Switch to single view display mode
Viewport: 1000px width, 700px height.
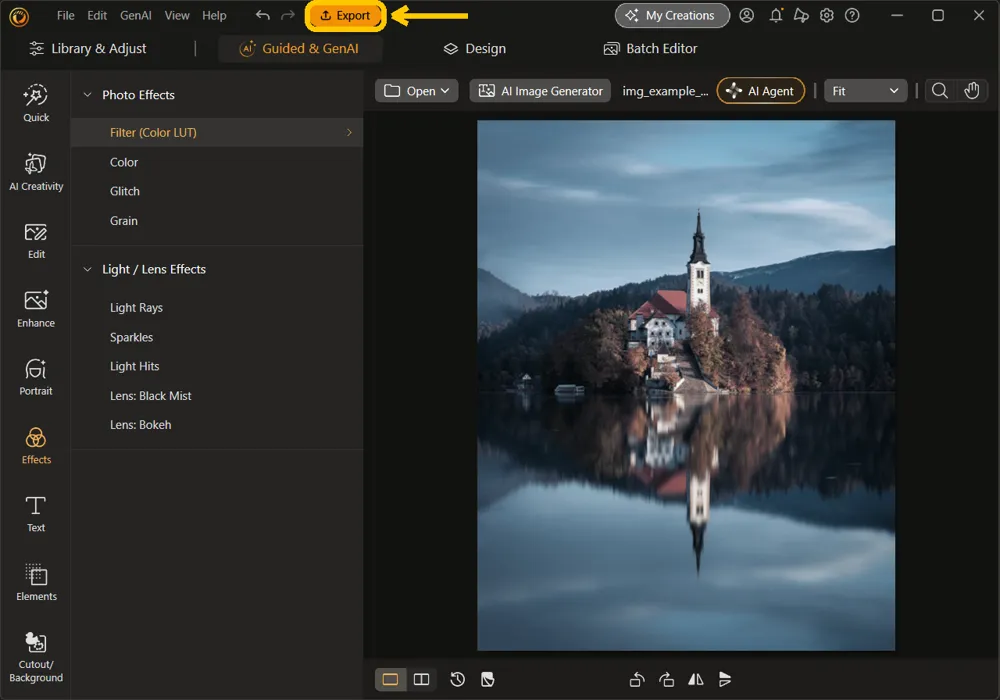coord(390,680)
